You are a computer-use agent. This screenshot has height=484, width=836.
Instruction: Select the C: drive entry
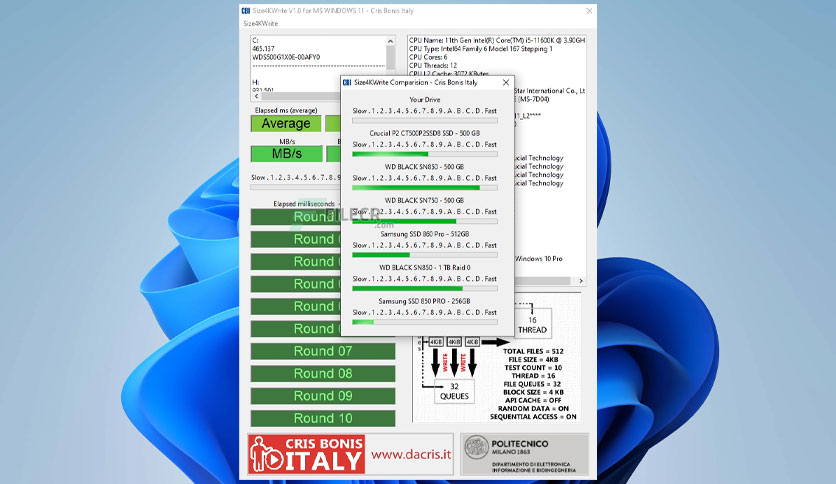click(255, 41)
